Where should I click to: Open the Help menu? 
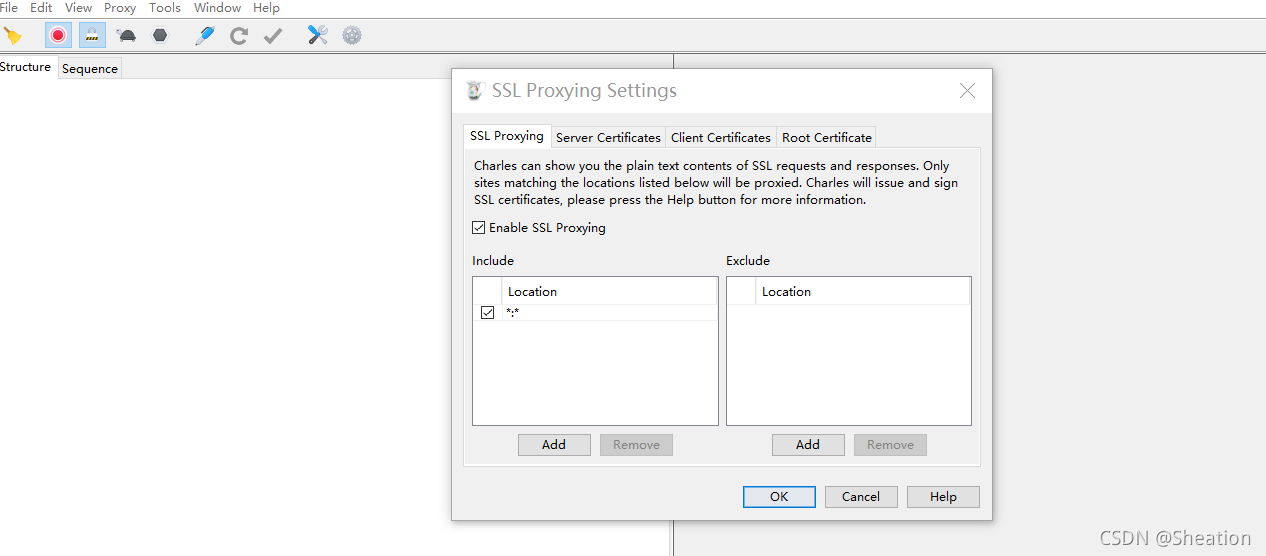pyautogui.click(x=266, y=7)
